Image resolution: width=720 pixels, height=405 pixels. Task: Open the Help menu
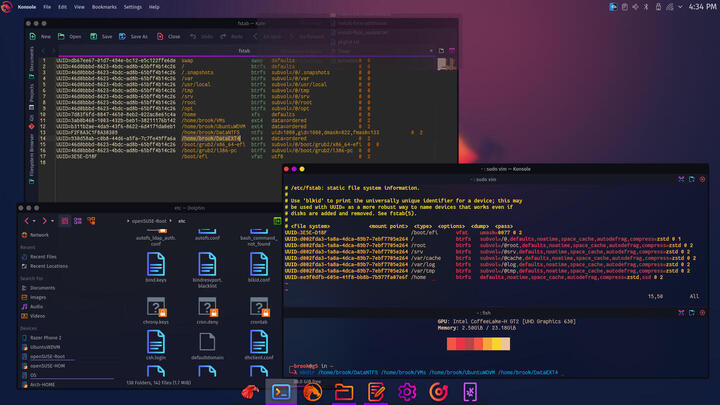154,7
